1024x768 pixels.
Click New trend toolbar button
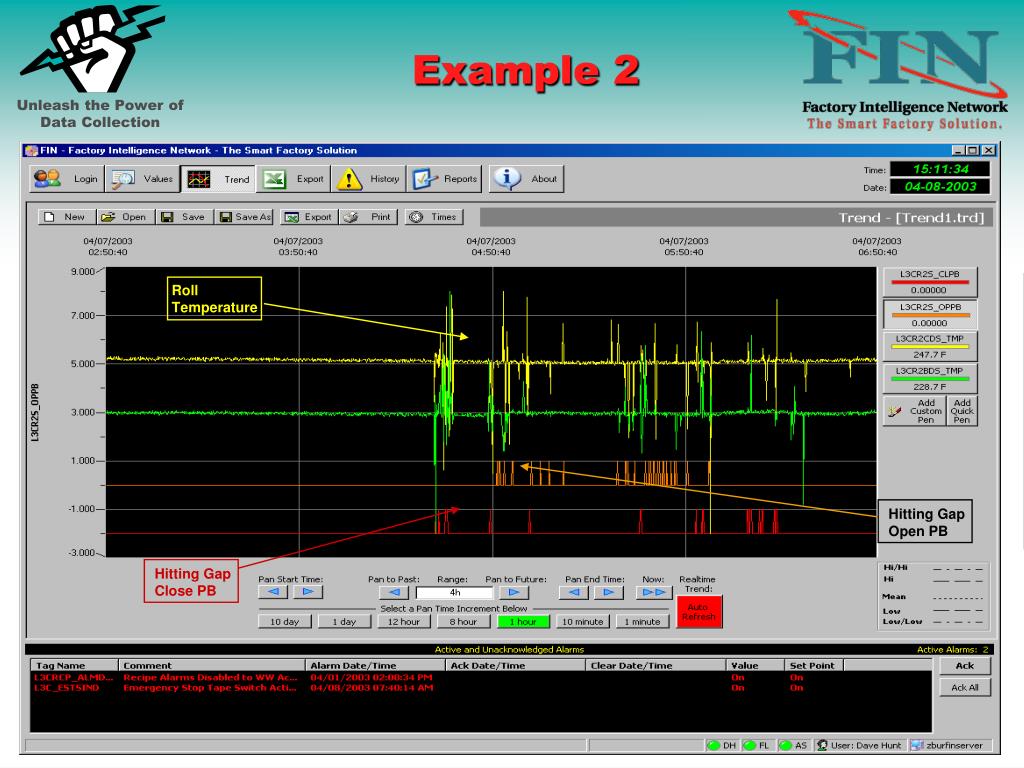[x=67, y=217]
